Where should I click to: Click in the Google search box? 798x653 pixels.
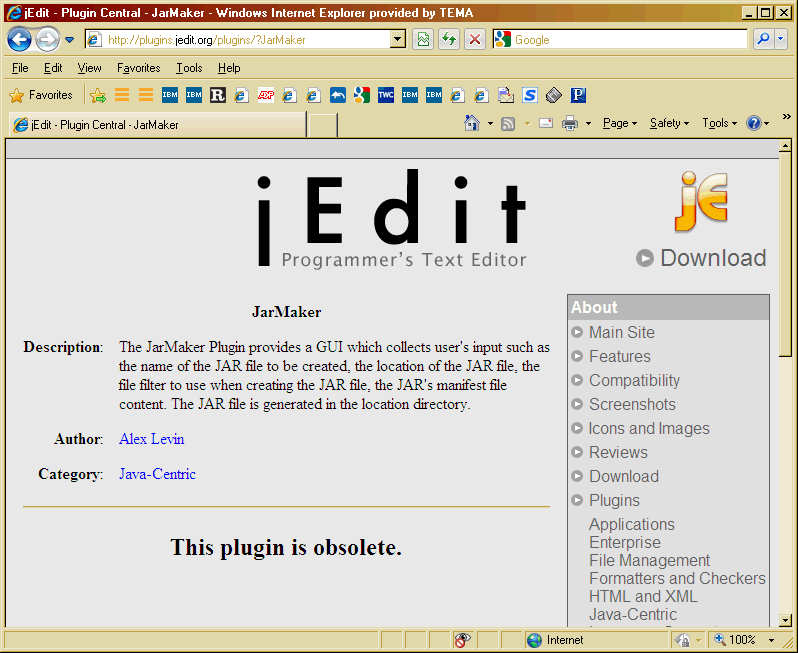click(628, 40)
